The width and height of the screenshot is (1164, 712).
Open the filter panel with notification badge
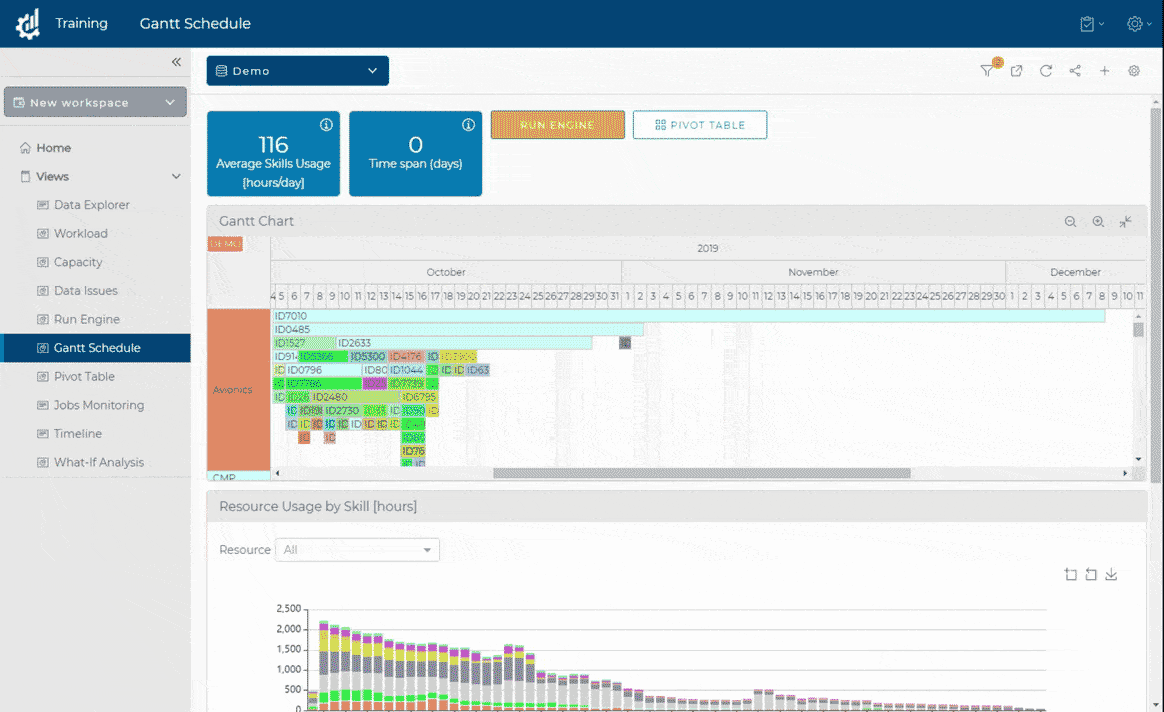click(x=987, y=71)
